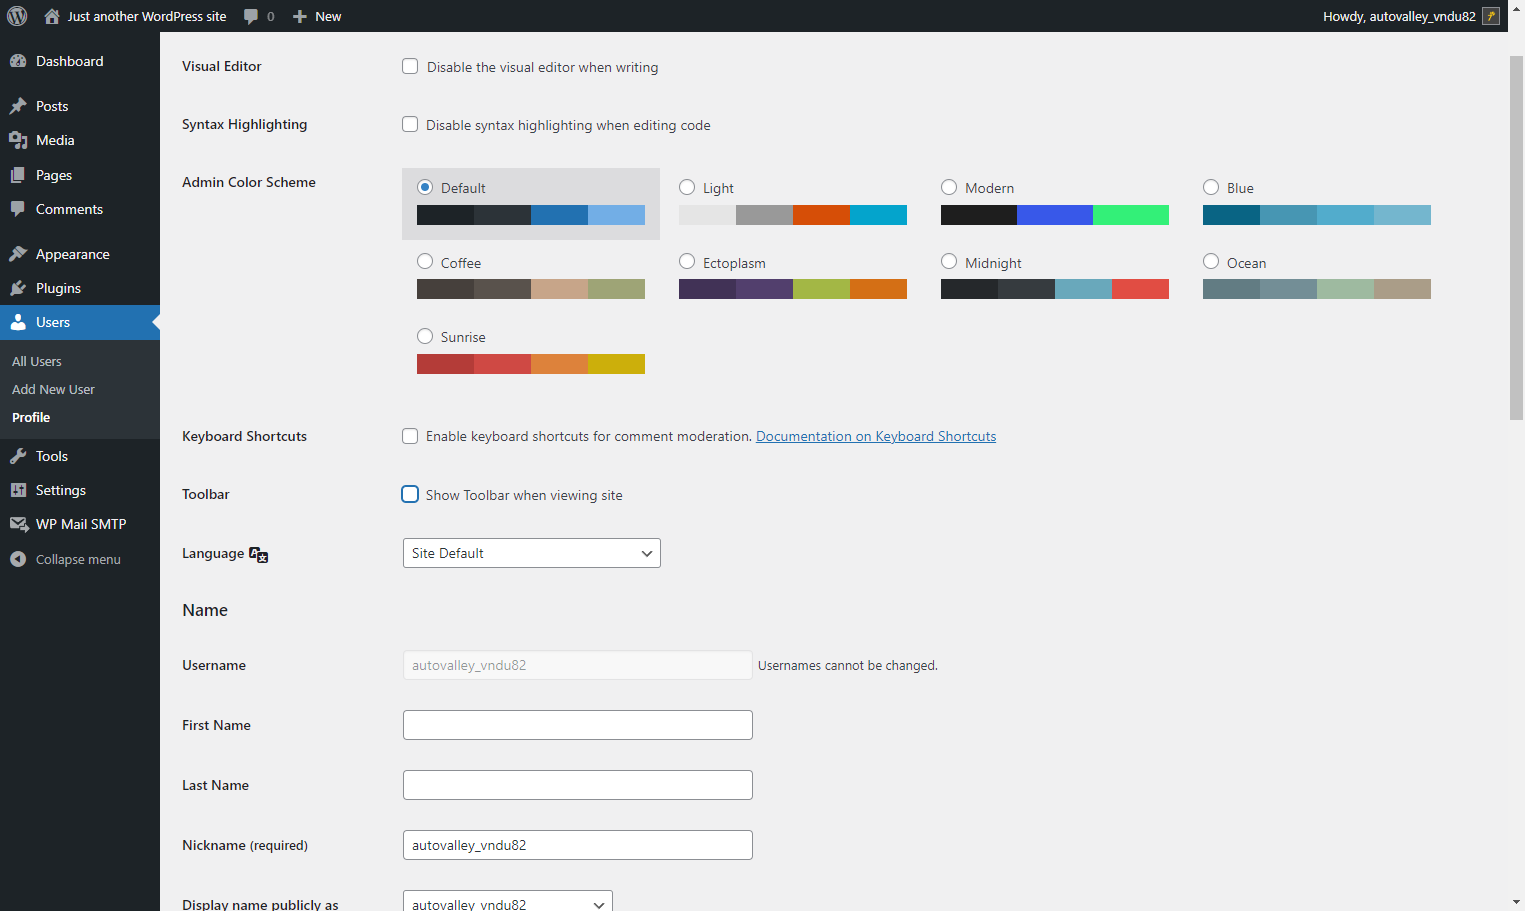This screenshot has width=1525, height=911.
Task: Choose the Midnight color scheme radio
Action: pyautogui.click(x=949, y=261)
